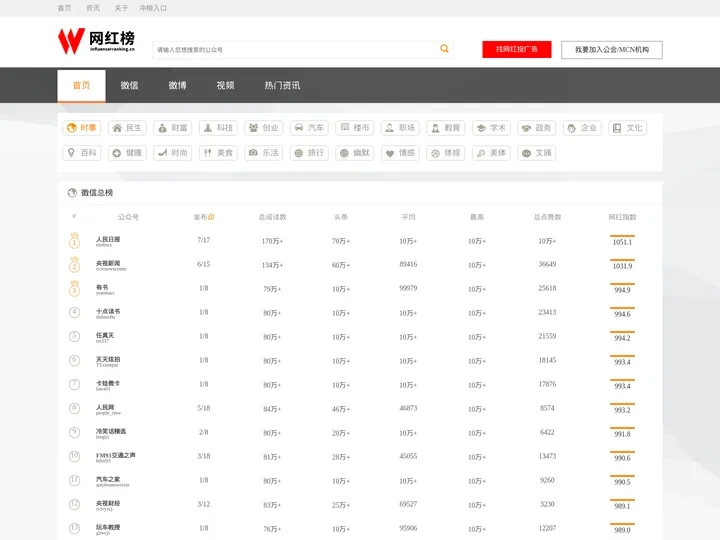This screenshot has height=540, width=720.
Task: Select the 时事 category globe icon
Action: [x=72, y=128]
